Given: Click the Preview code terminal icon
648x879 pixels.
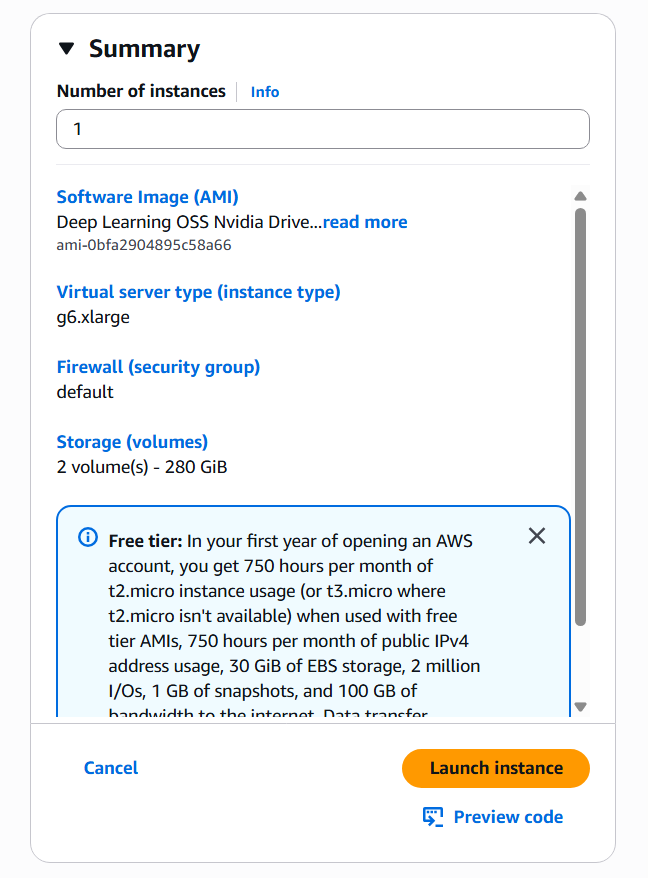Looking at the screenshot, I should pyautogui.click(x=433, y=817).
